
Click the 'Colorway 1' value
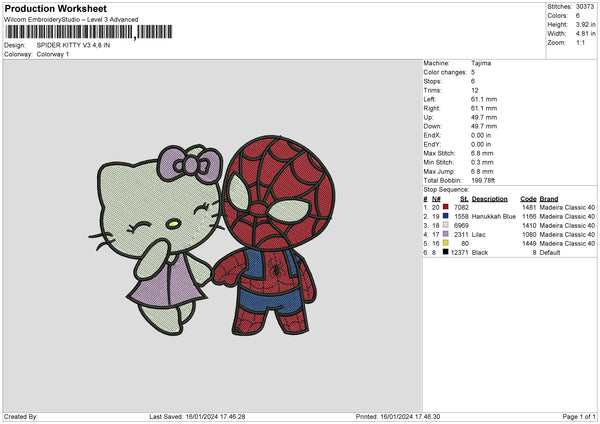click(53, 54)
